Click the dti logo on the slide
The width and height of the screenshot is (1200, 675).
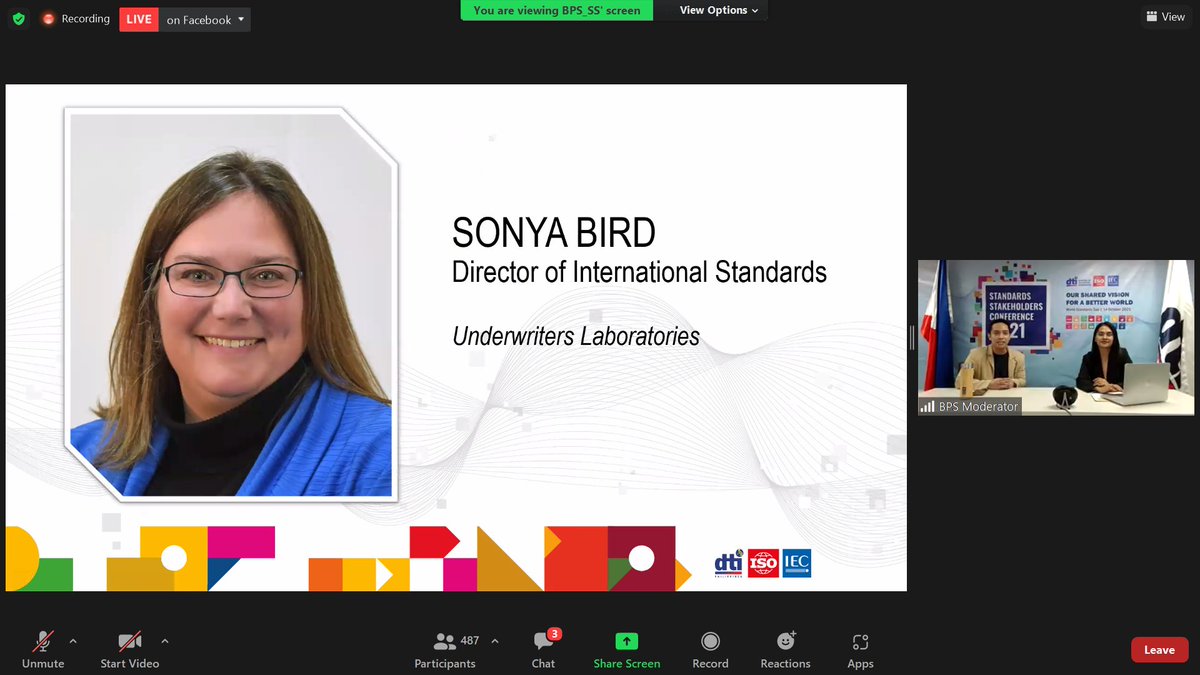click(729, 565)
